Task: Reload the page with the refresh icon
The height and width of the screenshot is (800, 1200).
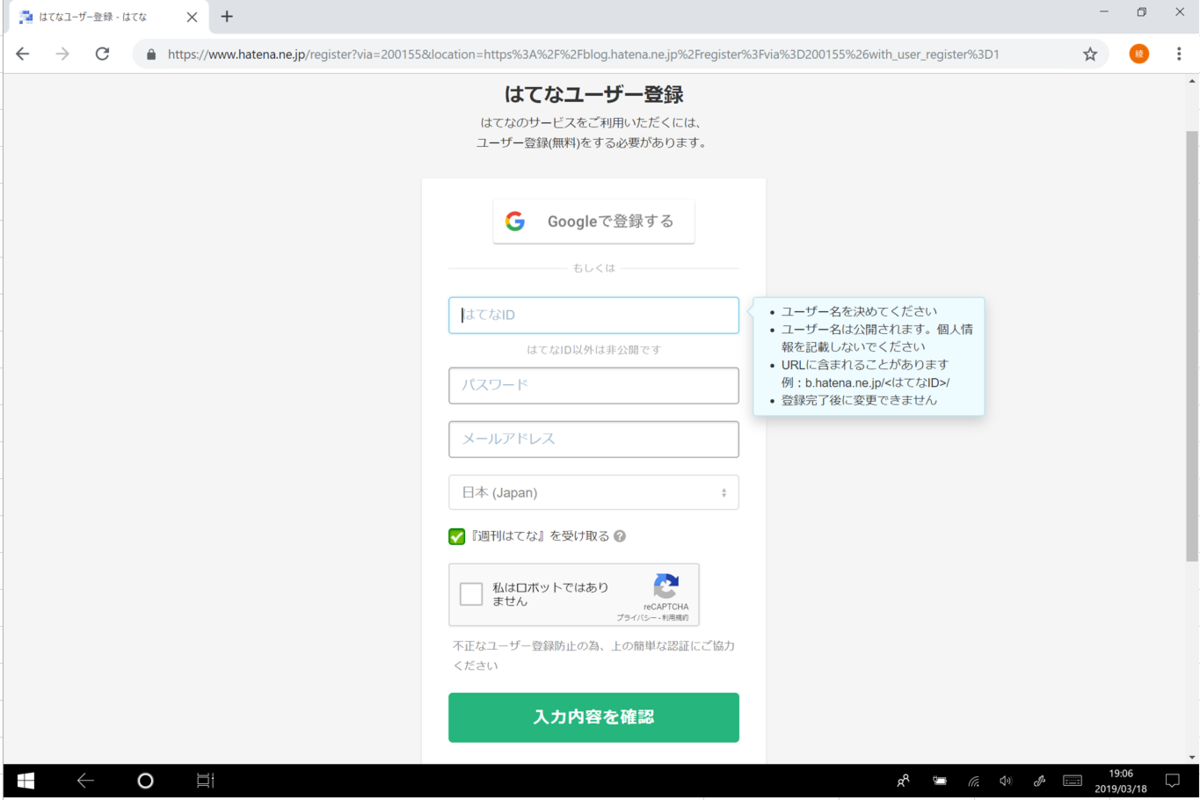Action: (102, 54)
